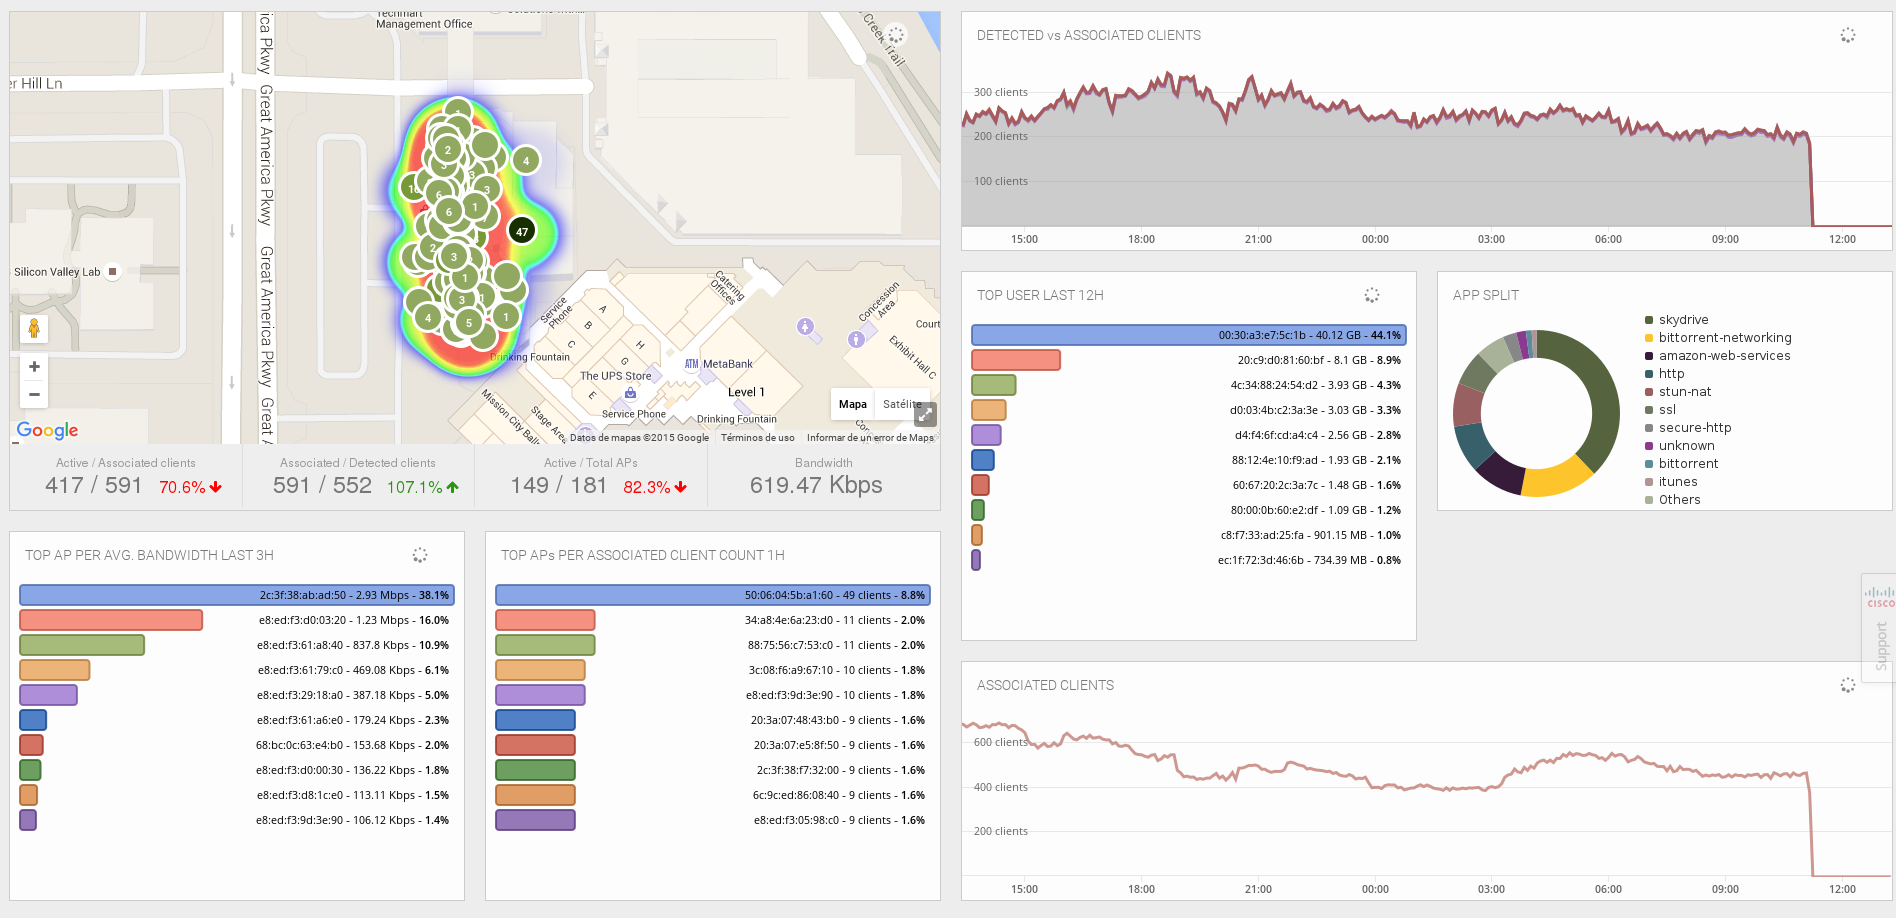Toggle Others legend entry

(x=1673, y=500)
